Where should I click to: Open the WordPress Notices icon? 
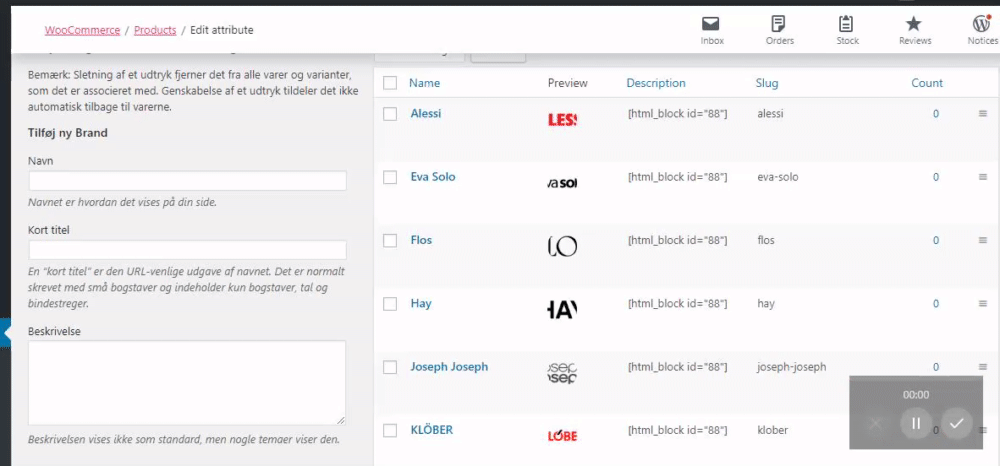pos(981,24)
